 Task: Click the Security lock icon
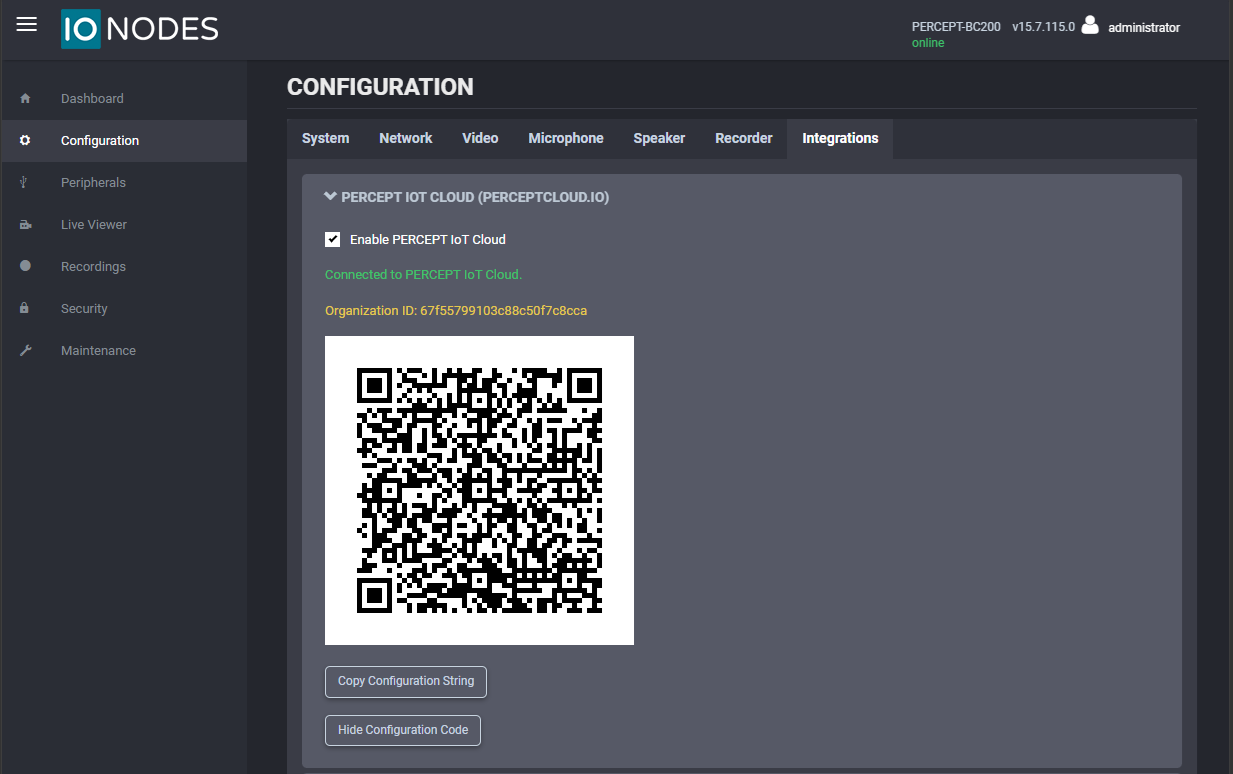click(x=25, y=309)
